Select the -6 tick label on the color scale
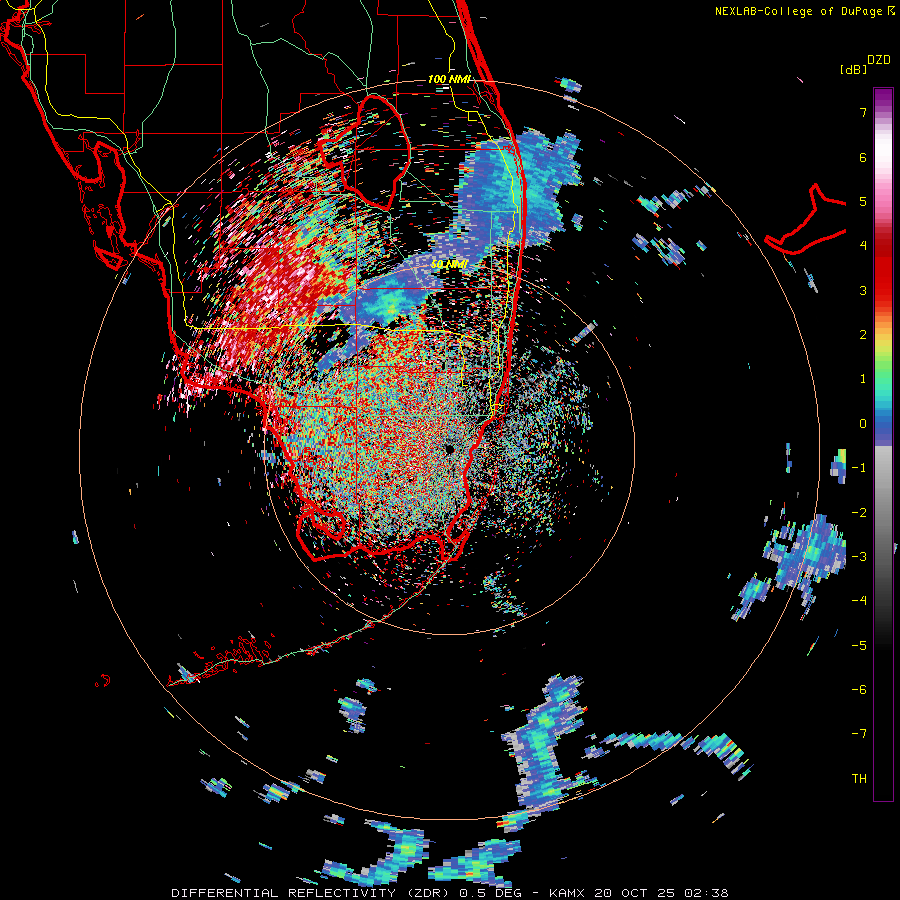The height and width of the screenshot is (900, 900). pos(859,689)
